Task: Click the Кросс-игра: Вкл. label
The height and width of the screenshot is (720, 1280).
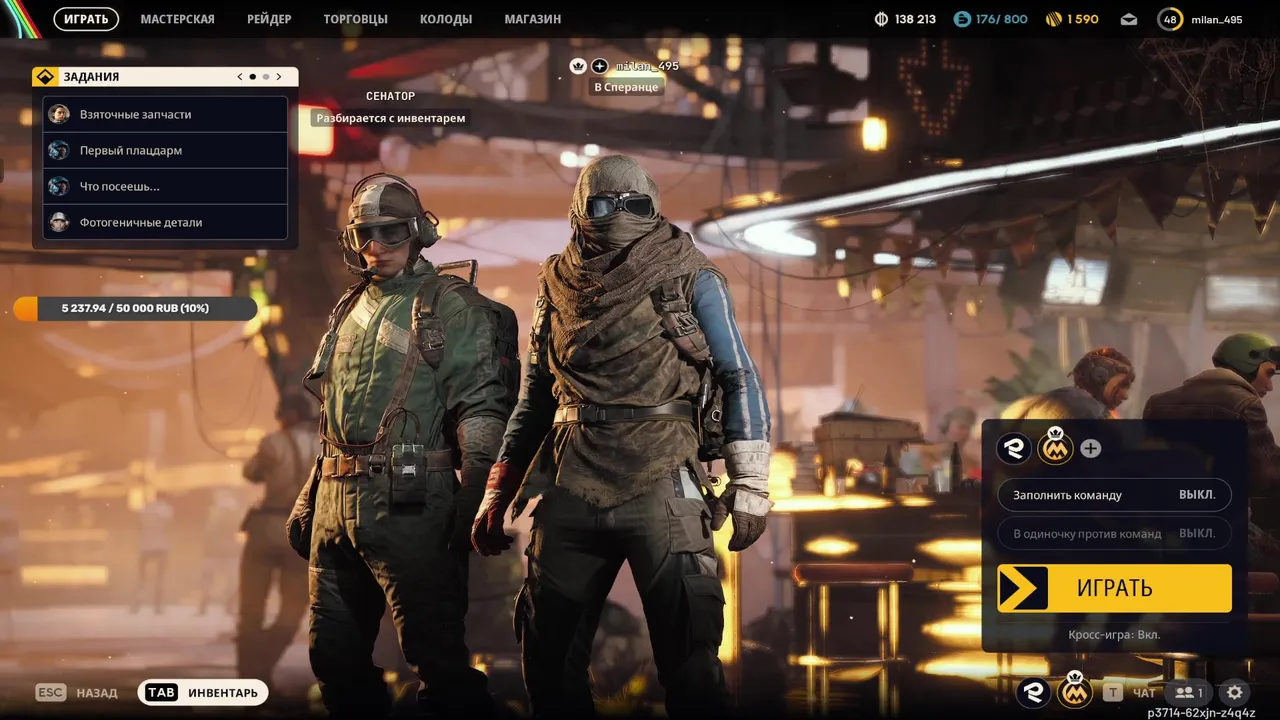Action: (1114, 634)
